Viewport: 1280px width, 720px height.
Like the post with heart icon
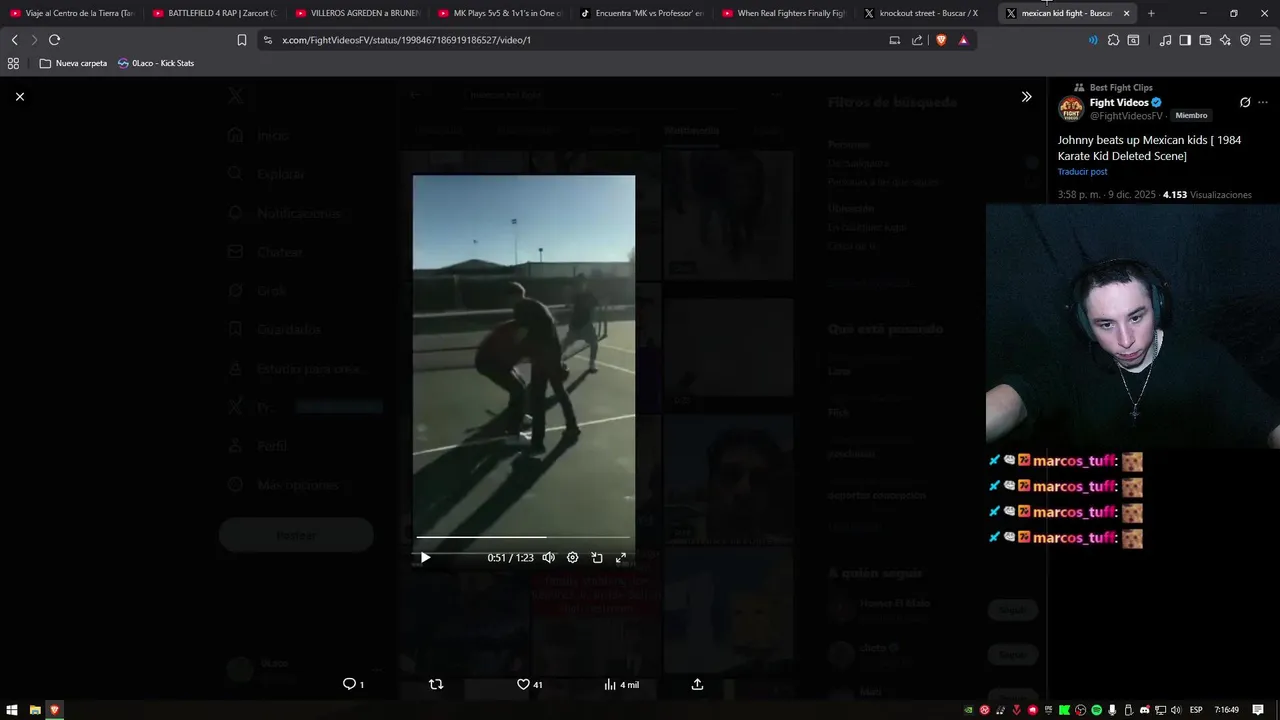click(x=523, y=684)
